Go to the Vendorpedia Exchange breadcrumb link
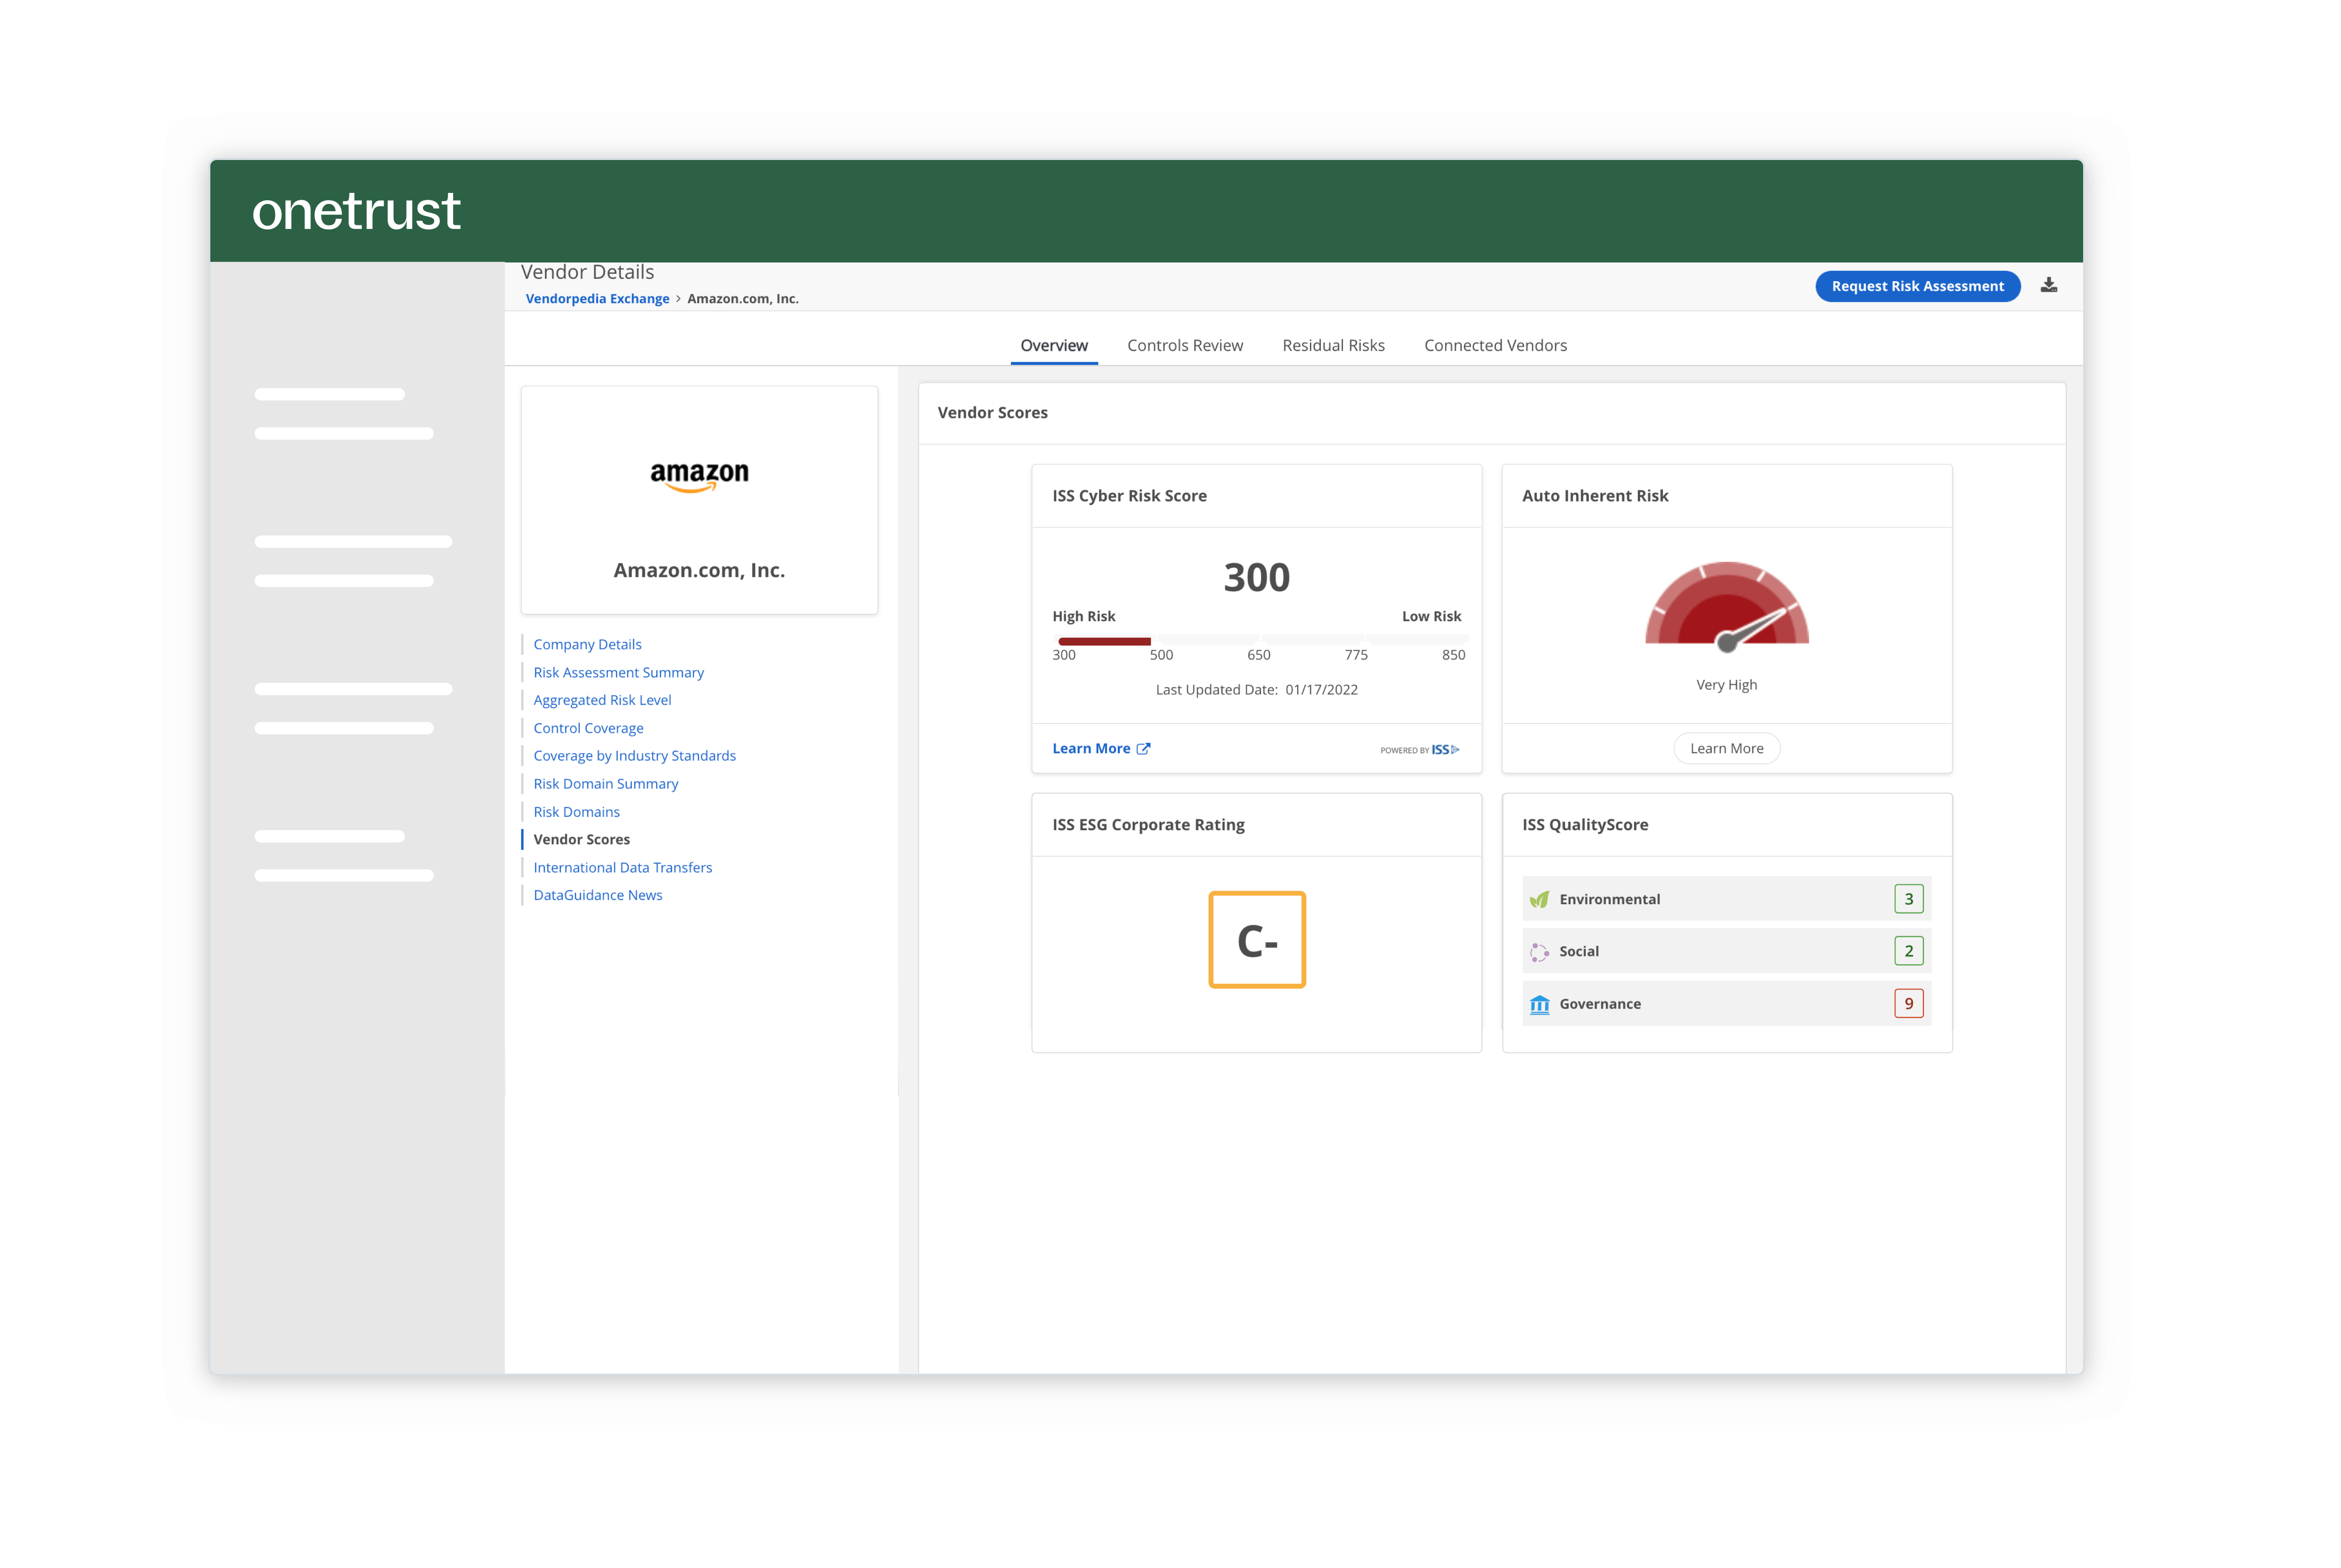Screen dimensions: 2341x1568 coord(597,298)
